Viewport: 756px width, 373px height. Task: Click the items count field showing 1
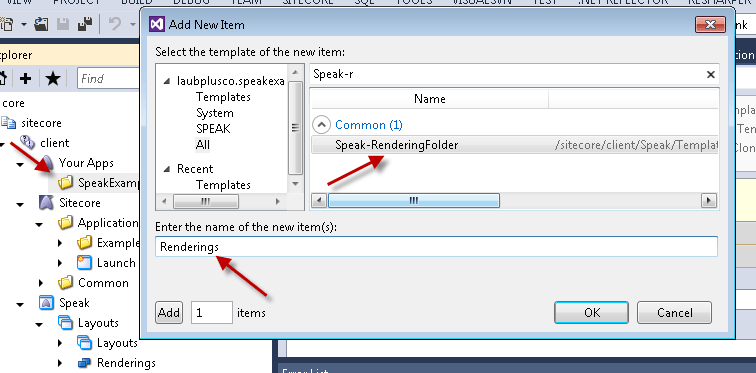coord(212,313)
